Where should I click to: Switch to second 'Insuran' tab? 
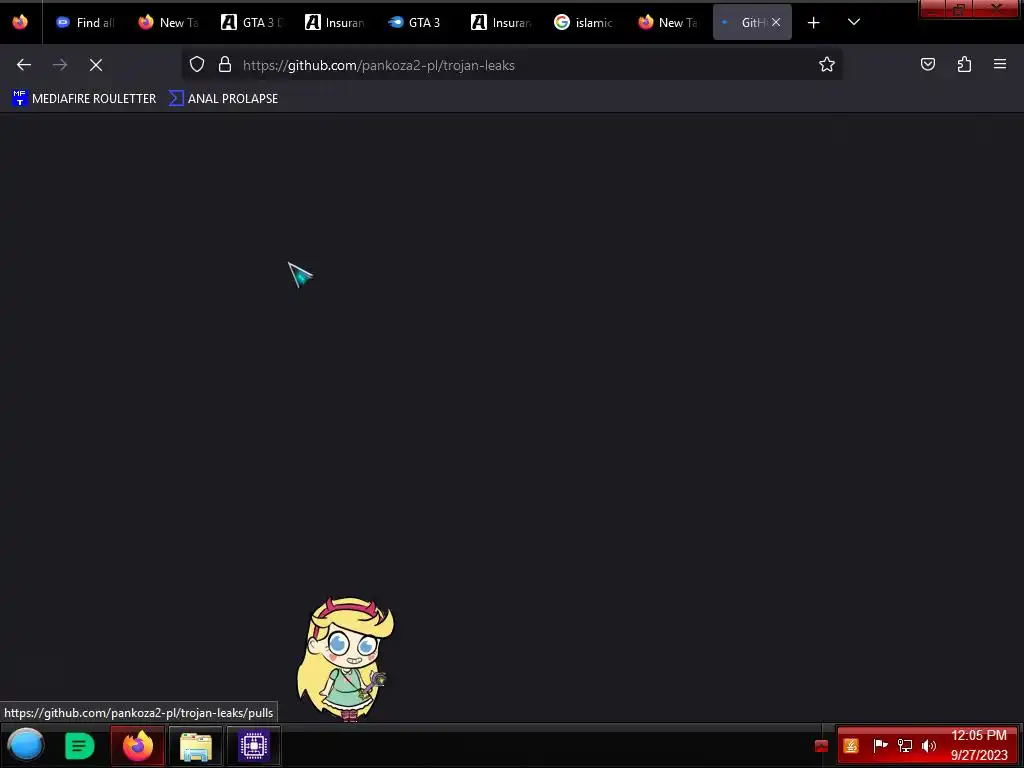pos(502,23)
